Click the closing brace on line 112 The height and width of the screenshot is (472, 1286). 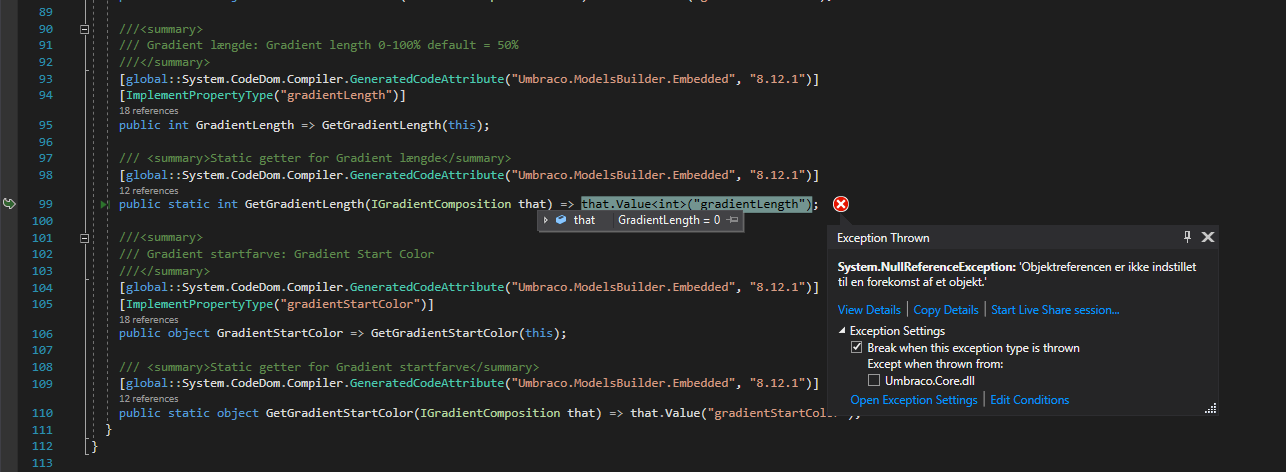pos(95,446)
